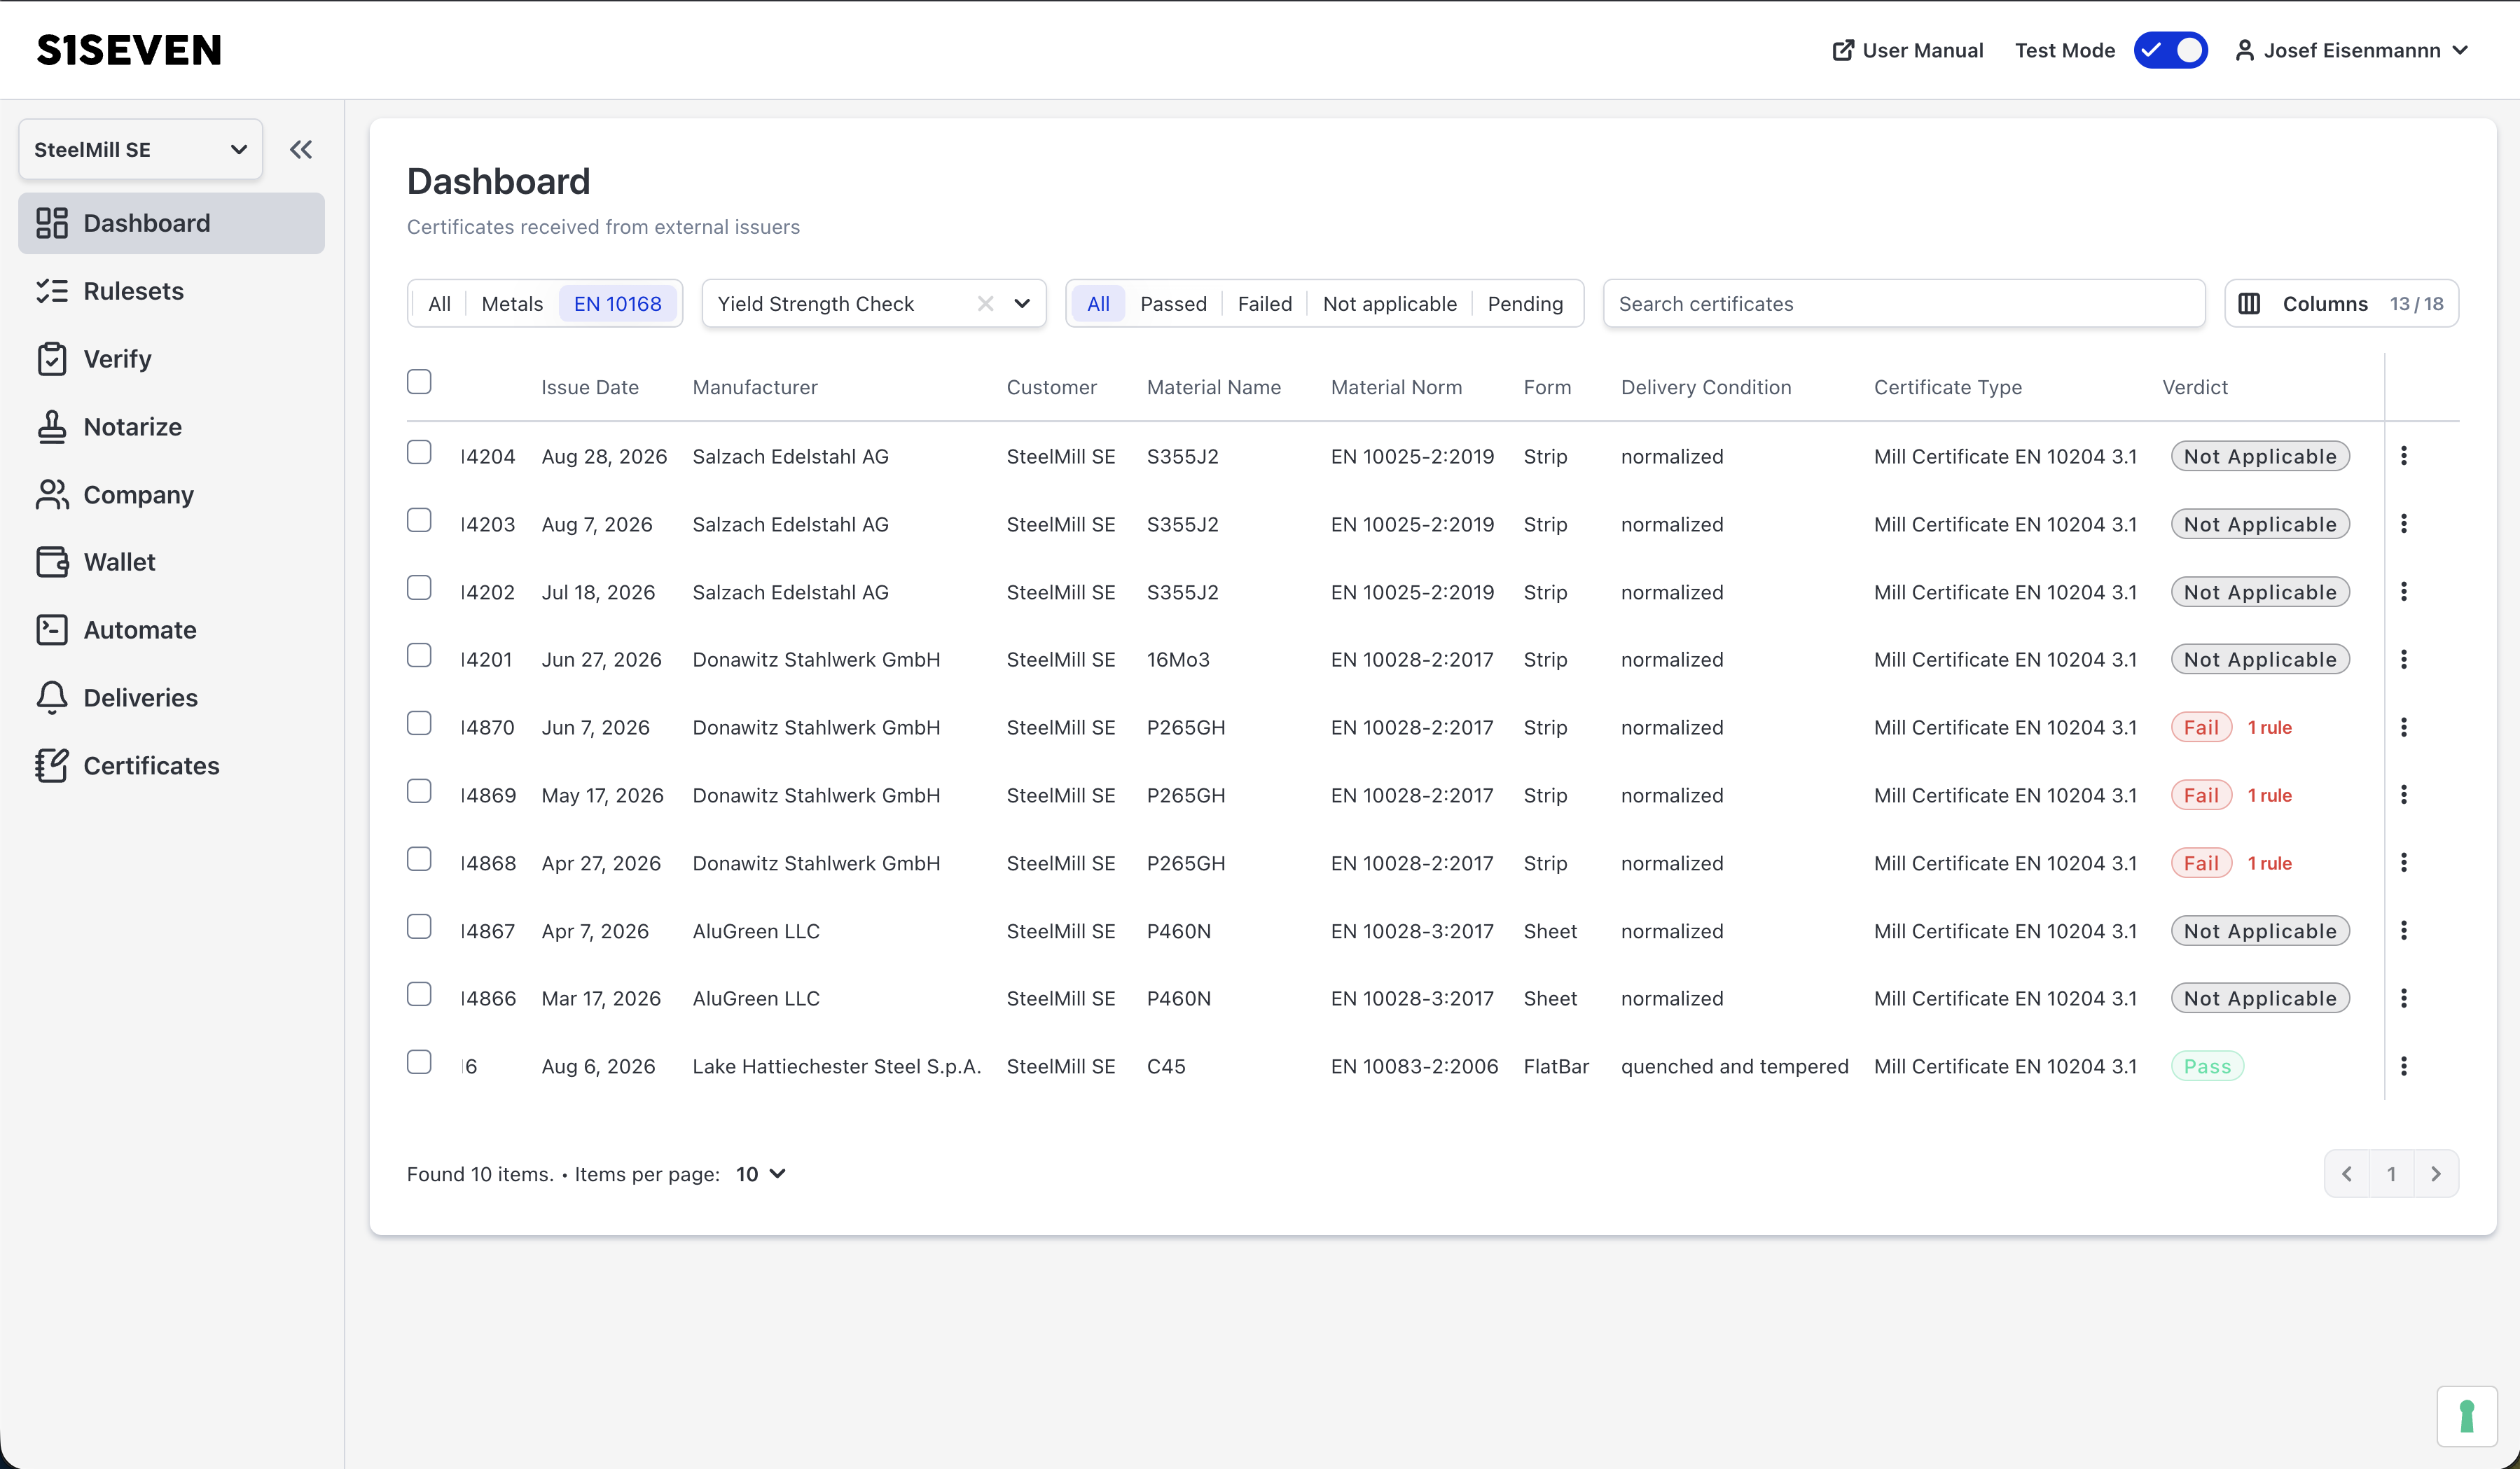
Task: Open row actions menu for certificate 14866
Action: [x=2404, y=998]
